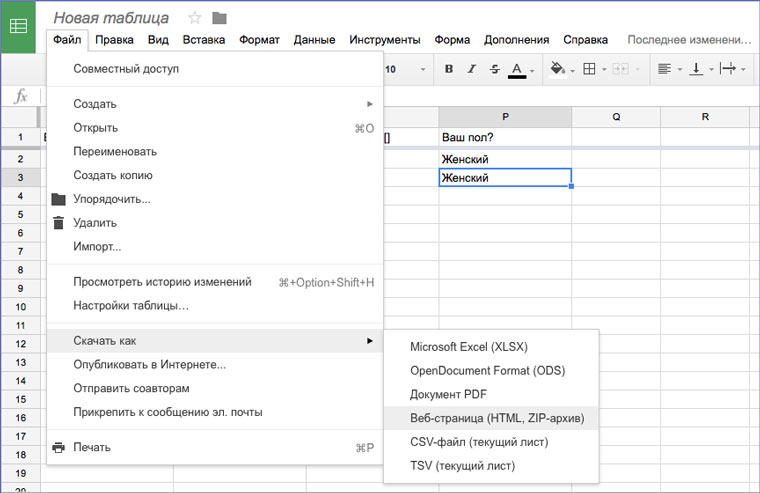Viewport: 760px width, 493px height.
Task: Open the text wrapping tool
Action: point(728,69)
